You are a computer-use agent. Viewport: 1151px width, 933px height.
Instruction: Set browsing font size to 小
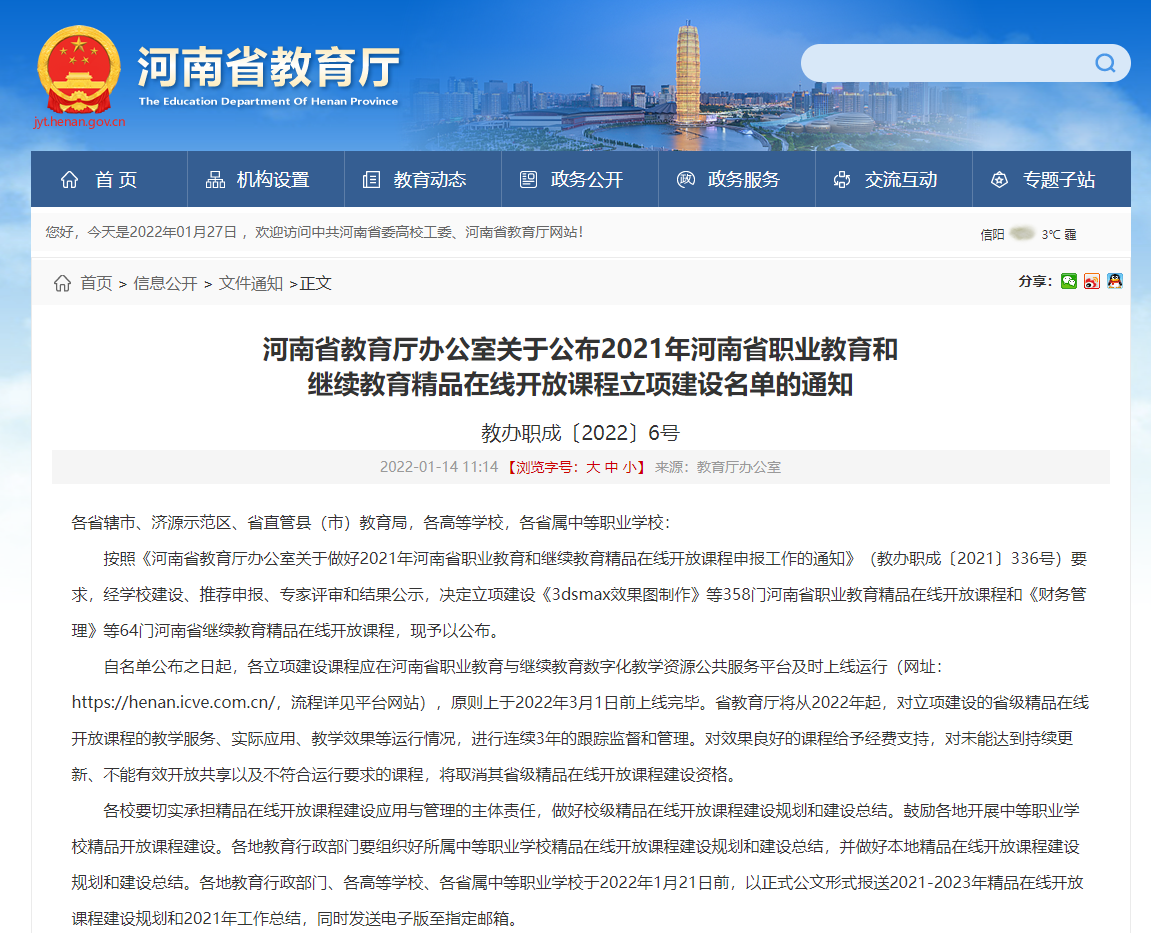(x=630, y=468)
